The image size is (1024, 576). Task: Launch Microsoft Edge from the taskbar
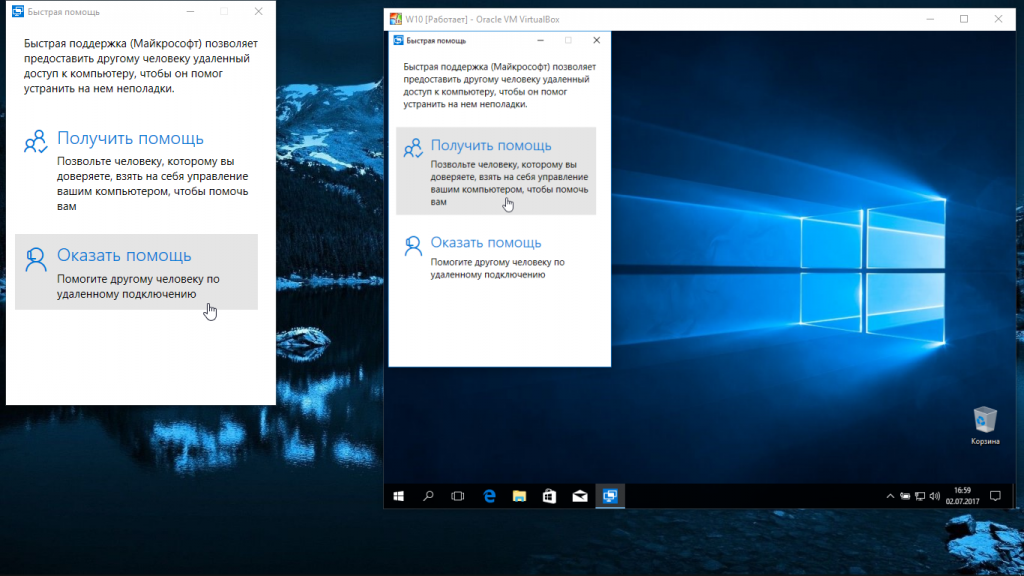(x=490, y=496)
